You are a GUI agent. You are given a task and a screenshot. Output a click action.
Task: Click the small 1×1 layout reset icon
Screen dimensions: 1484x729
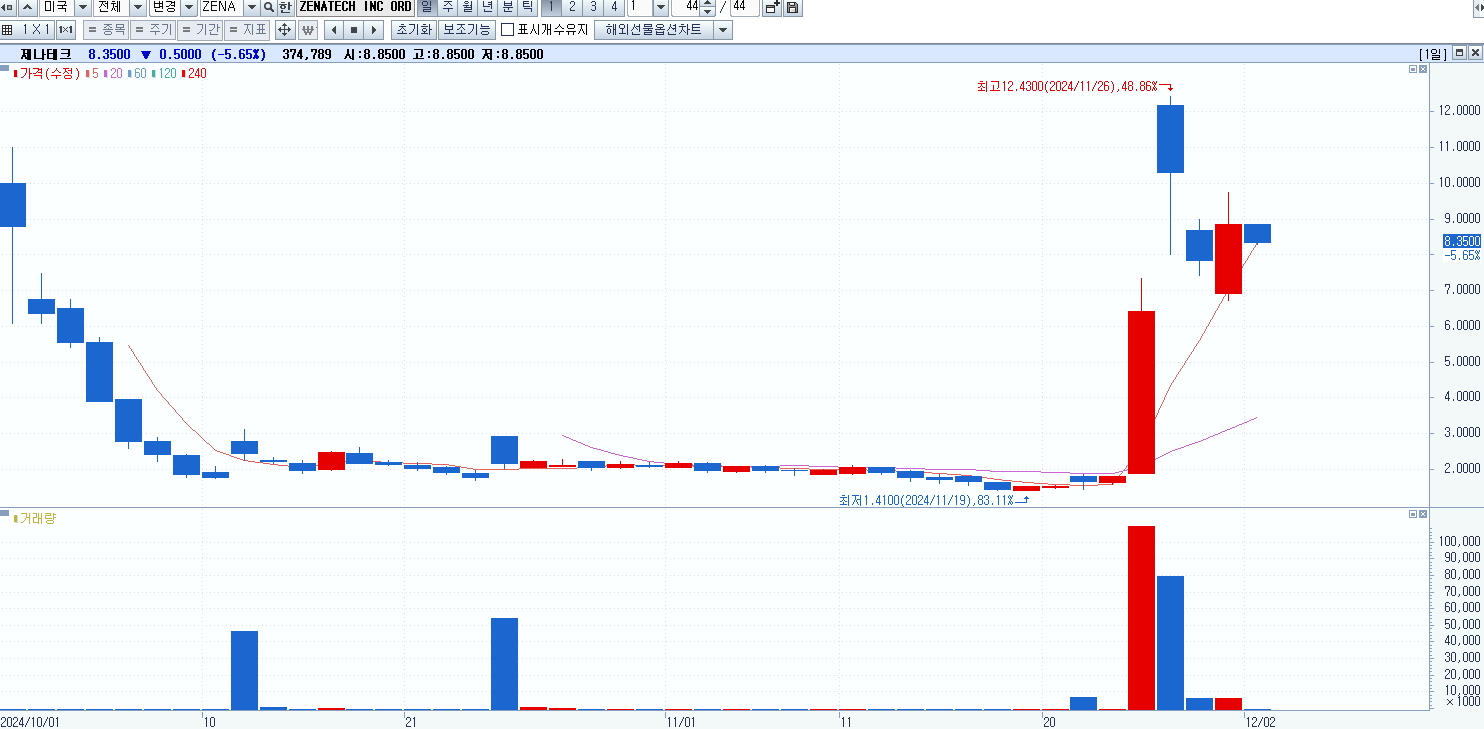click(x=66, y=30)
